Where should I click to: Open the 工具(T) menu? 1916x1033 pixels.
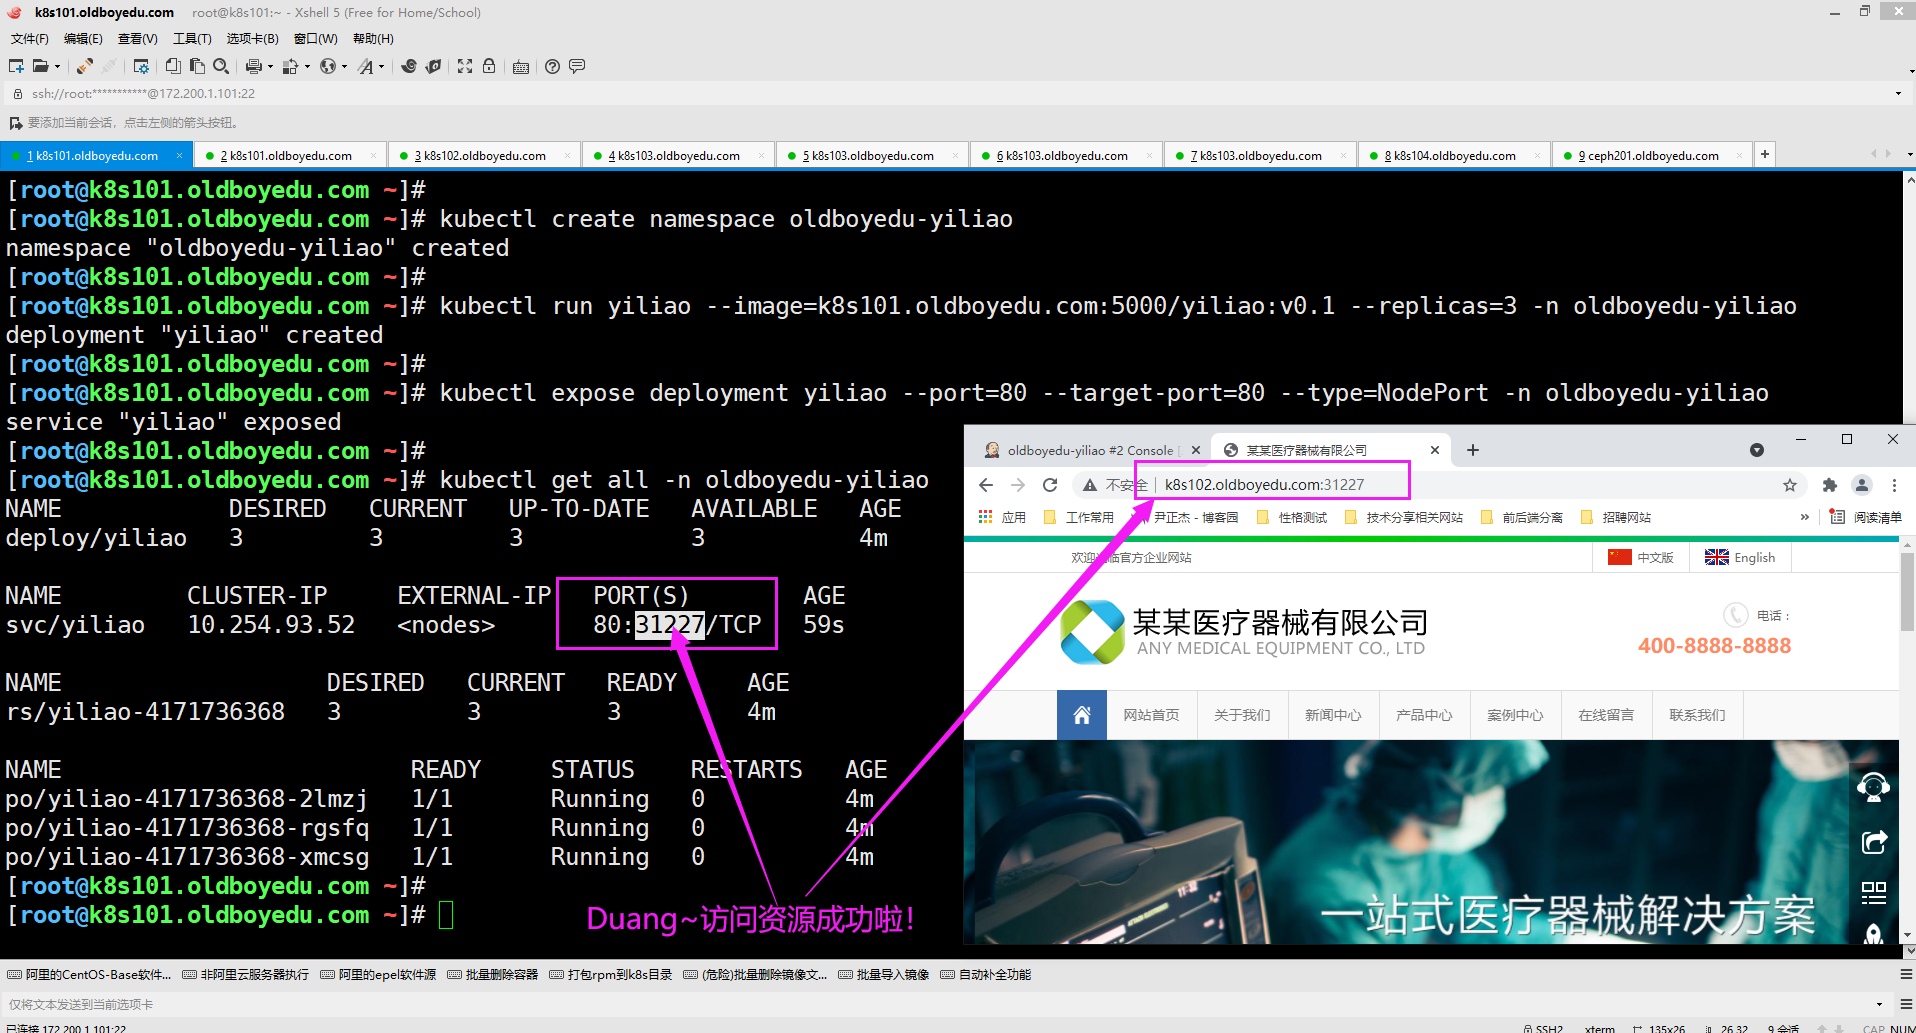192,39
